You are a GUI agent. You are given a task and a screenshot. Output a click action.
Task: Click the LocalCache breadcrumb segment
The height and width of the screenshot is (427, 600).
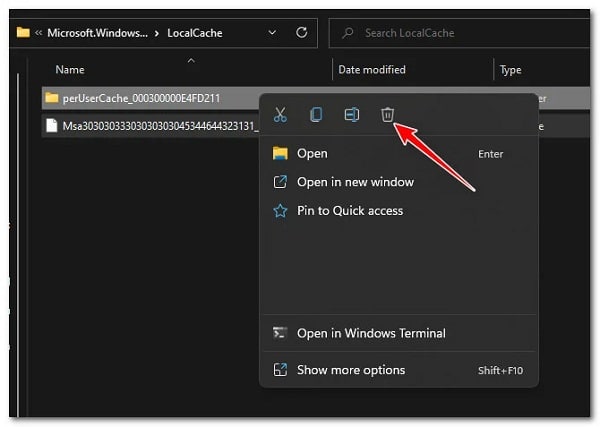pos(194,33)
